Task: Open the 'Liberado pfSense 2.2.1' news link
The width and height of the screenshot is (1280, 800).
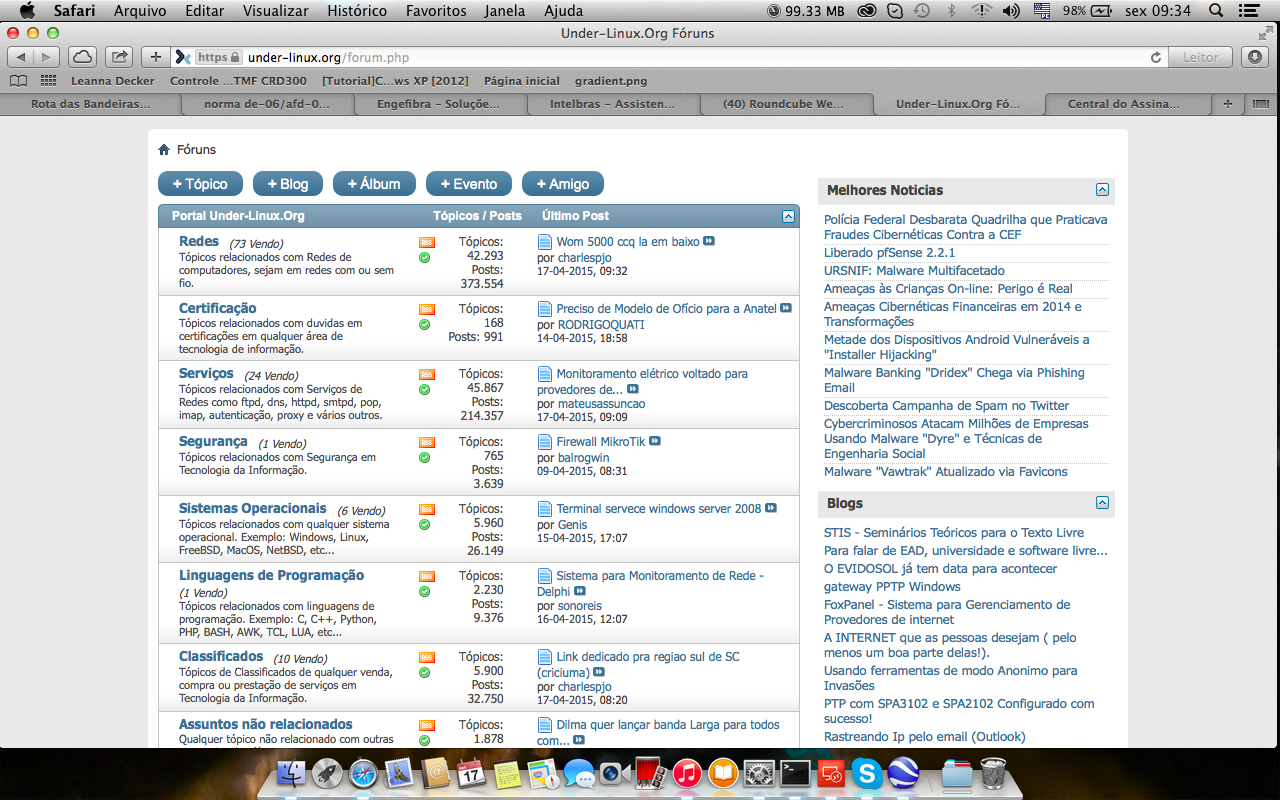Action: pos(889,253)
